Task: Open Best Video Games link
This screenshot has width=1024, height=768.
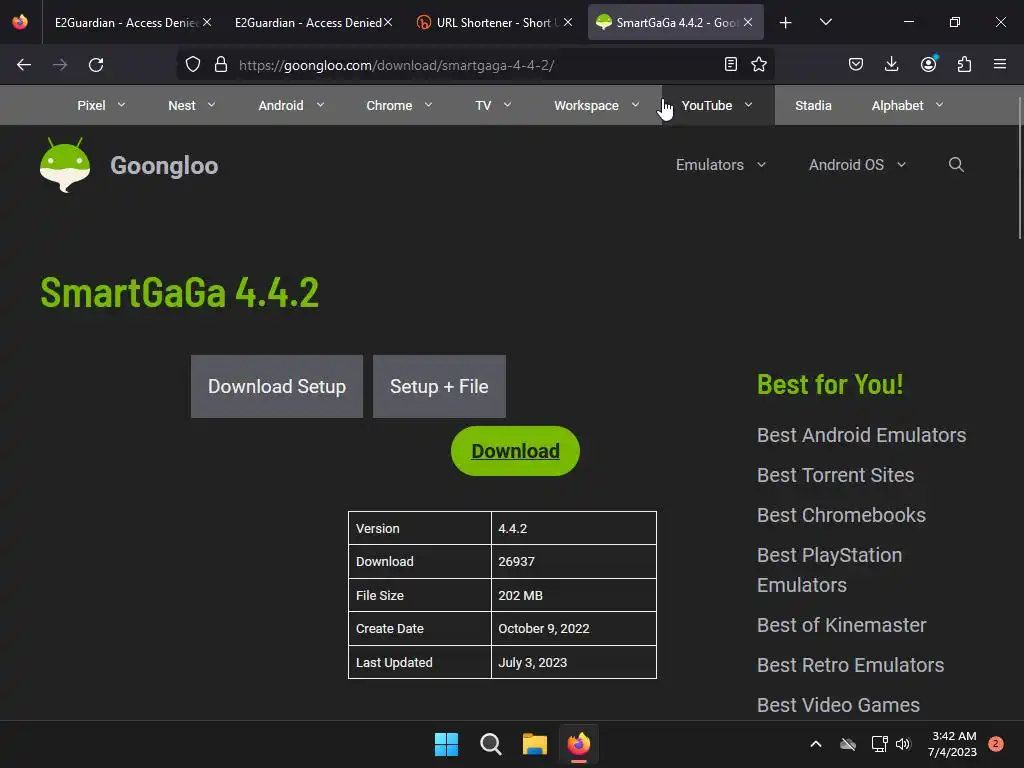Action: (838, 705)
